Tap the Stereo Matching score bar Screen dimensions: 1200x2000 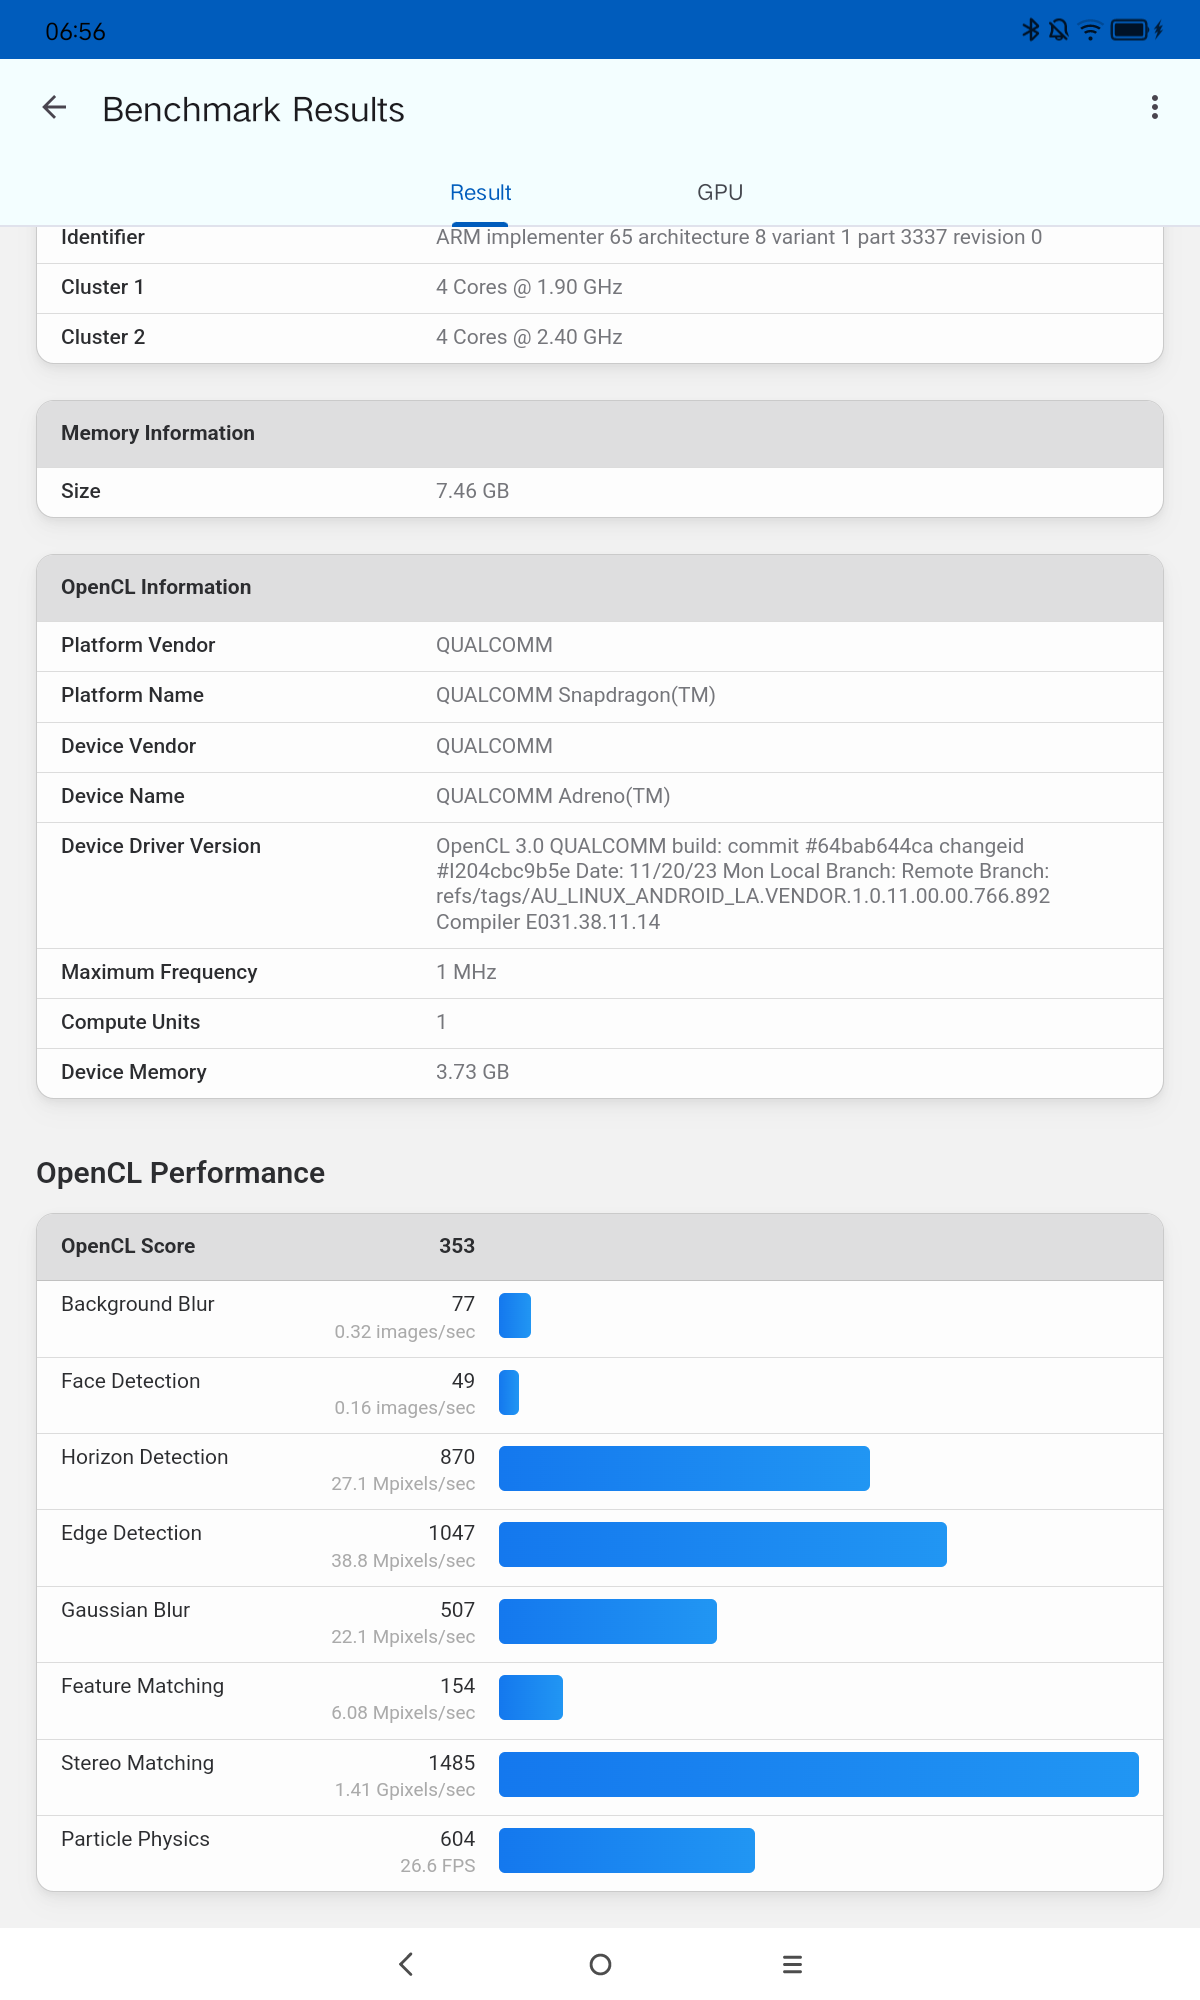(818, 1774)
